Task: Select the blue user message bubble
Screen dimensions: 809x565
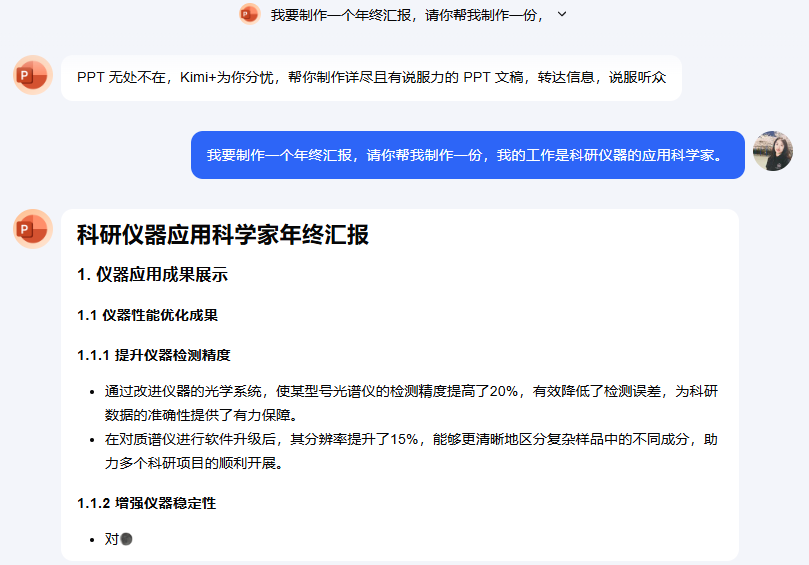Action: (x=467, y=155)
